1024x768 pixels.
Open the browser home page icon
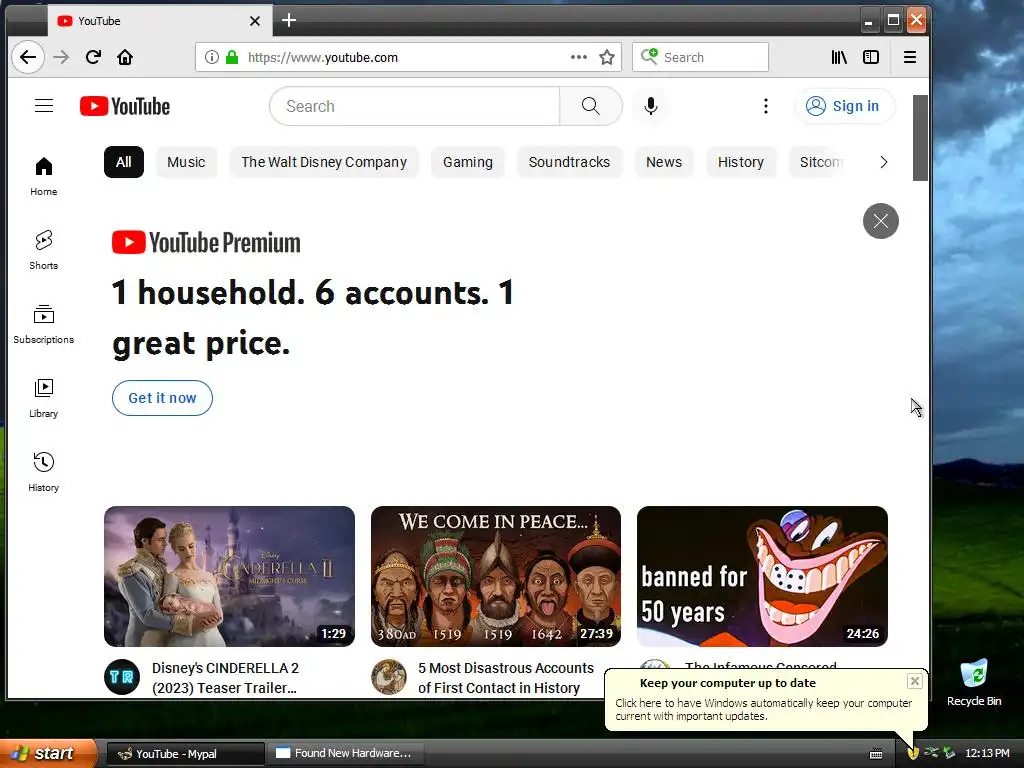coord(125,57)
